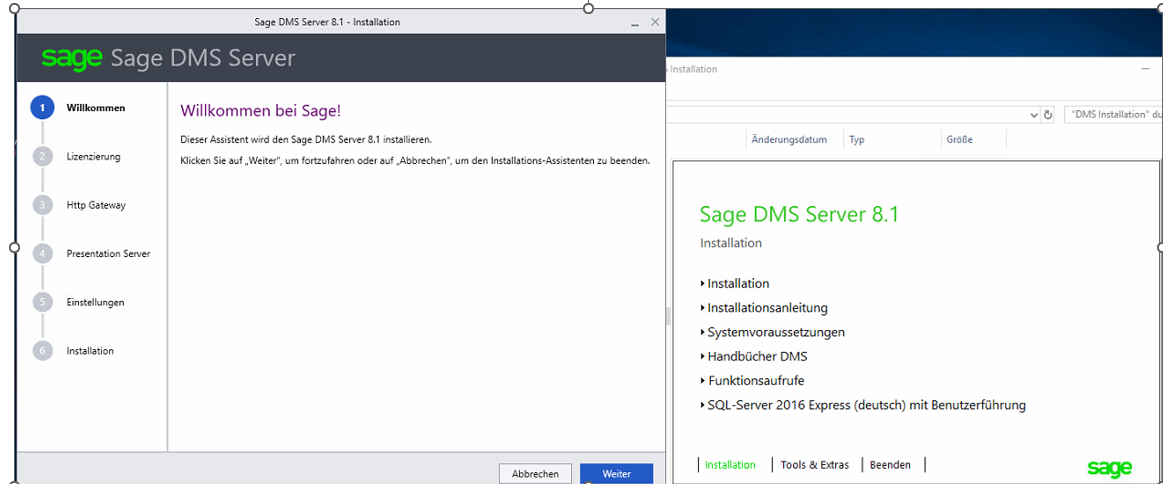The image size is (1163, 484).
Task: Click the refresh icon beside address bar
Action: [x=1048, y=115]
